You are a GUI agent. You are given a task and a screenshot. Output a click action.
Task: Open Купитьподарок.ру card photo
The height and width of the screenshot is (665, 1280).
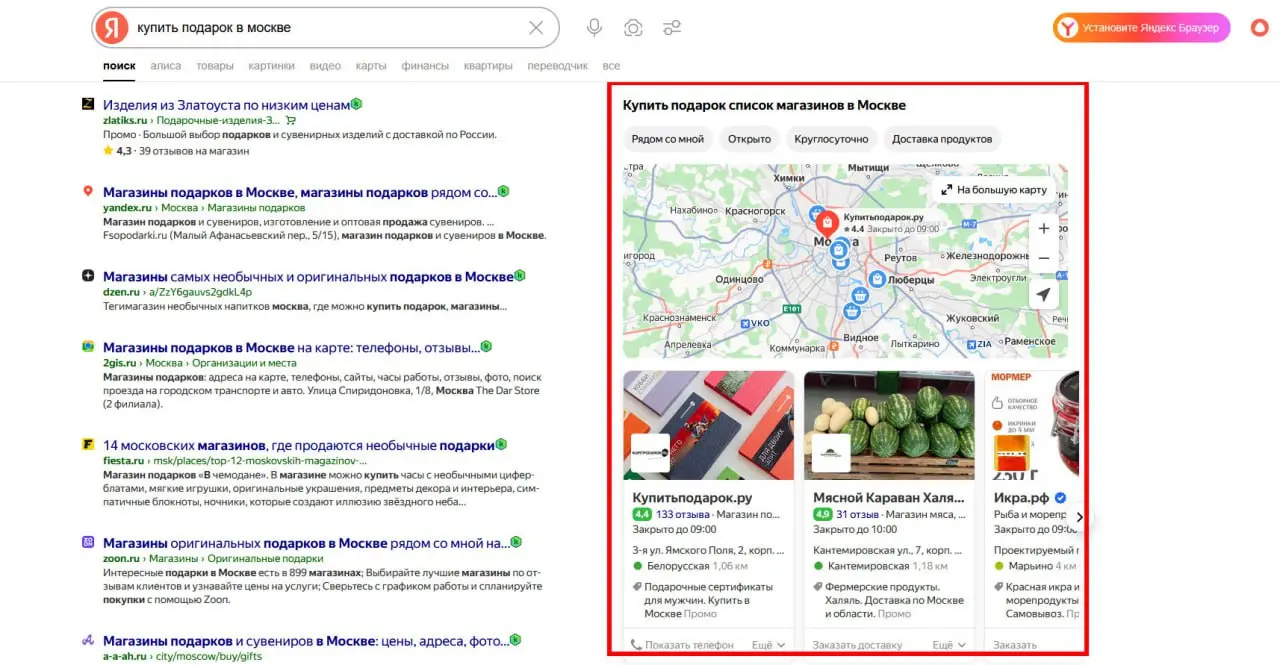point(709,425)
